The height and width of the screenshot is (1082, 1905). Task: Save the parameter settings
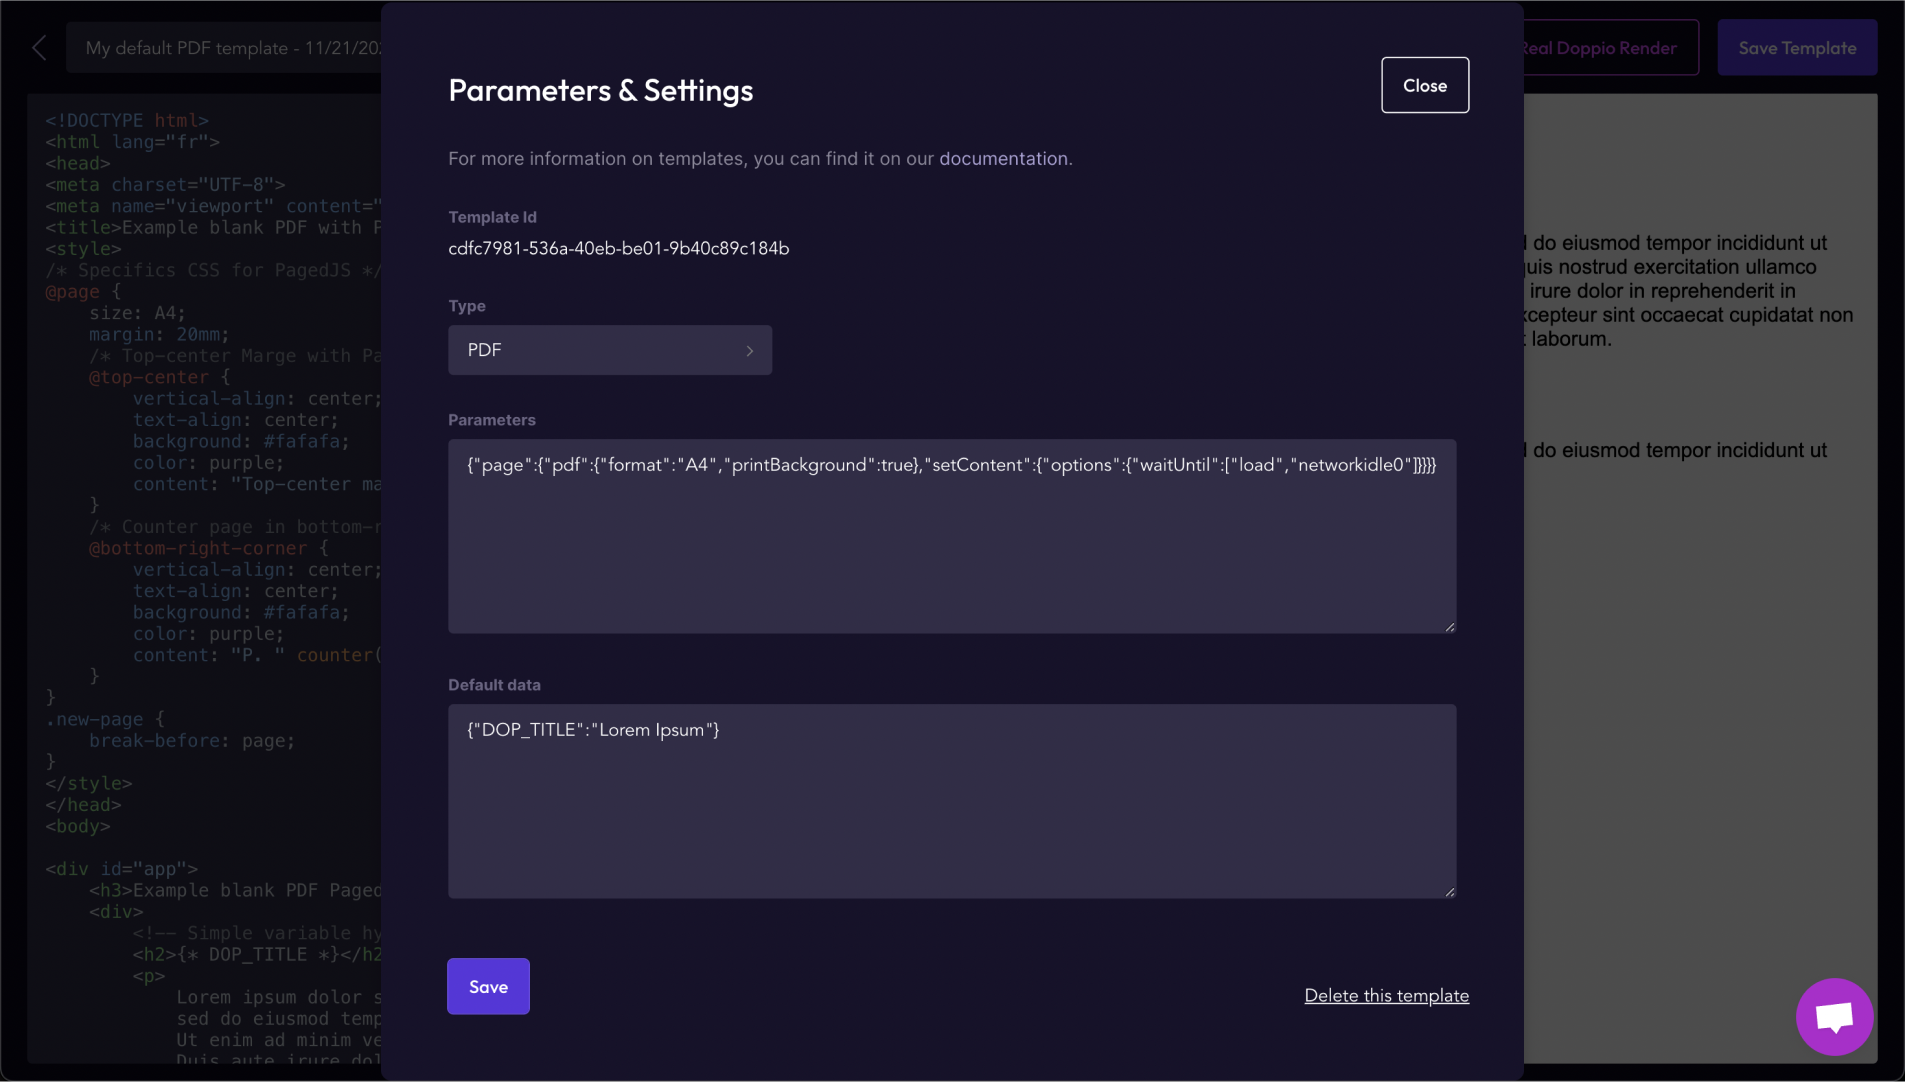pyautogui.click(x=487, y=986)
